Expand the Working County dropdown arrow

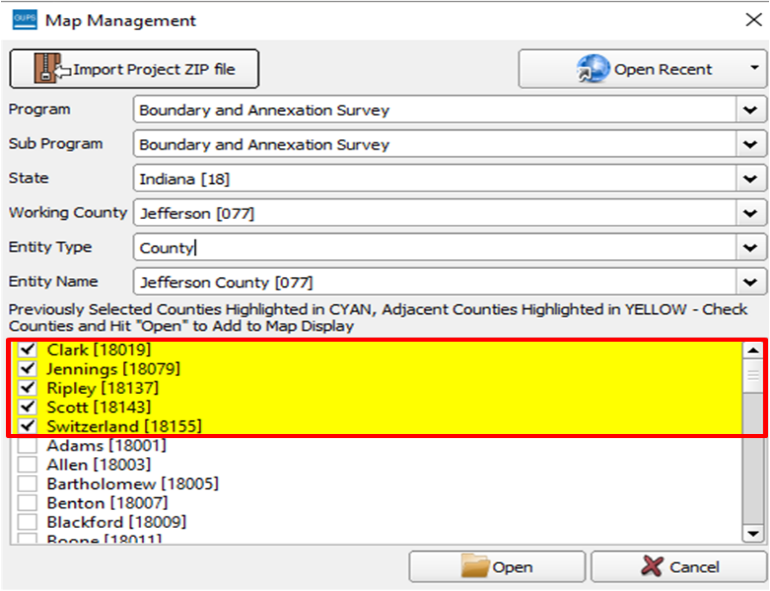[x=750, y=213]
